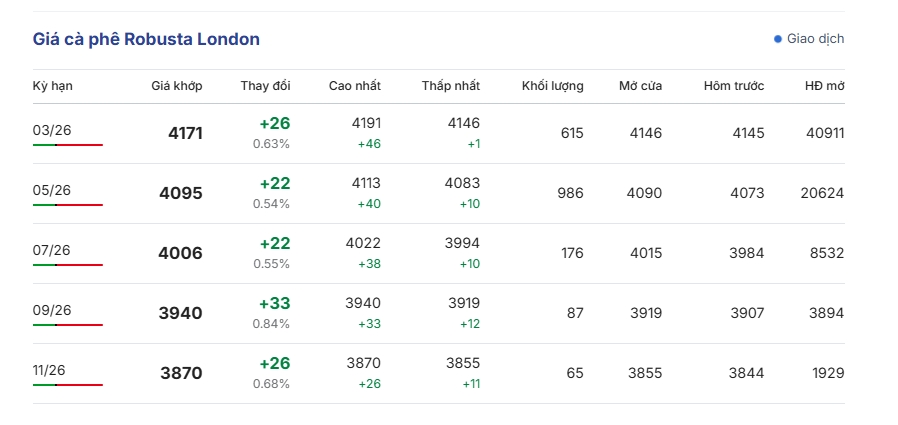Sort by Giá khớp column header

[x=177, y=86]
